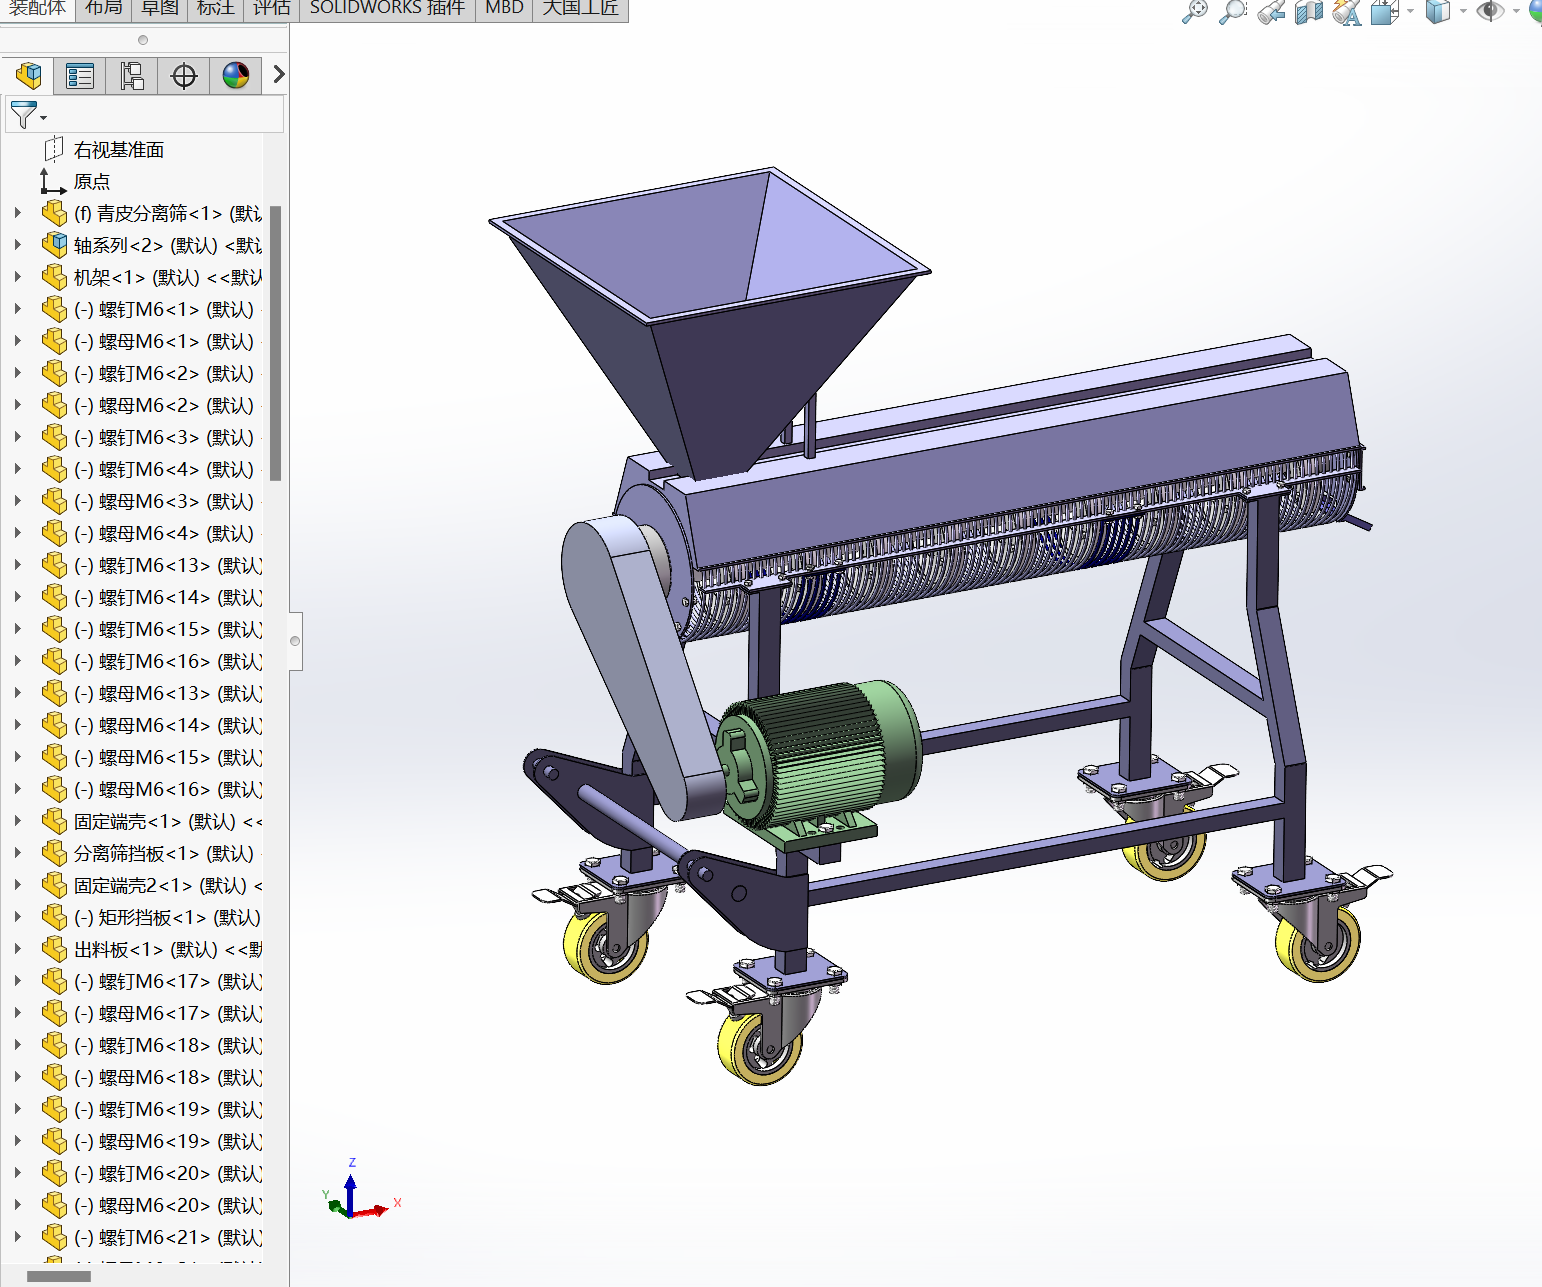Expand the 机架<1> tree node
Viewport: 1542px width, 1287px height.
click(18, 277)
